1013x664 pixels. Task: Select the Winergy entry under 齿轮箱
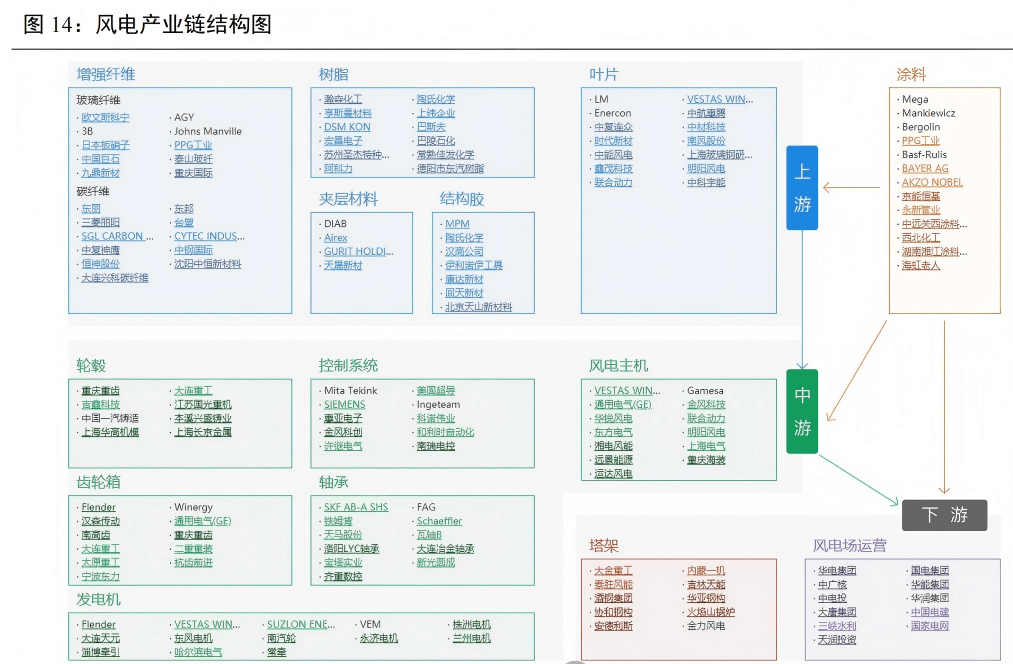point(193,507)
